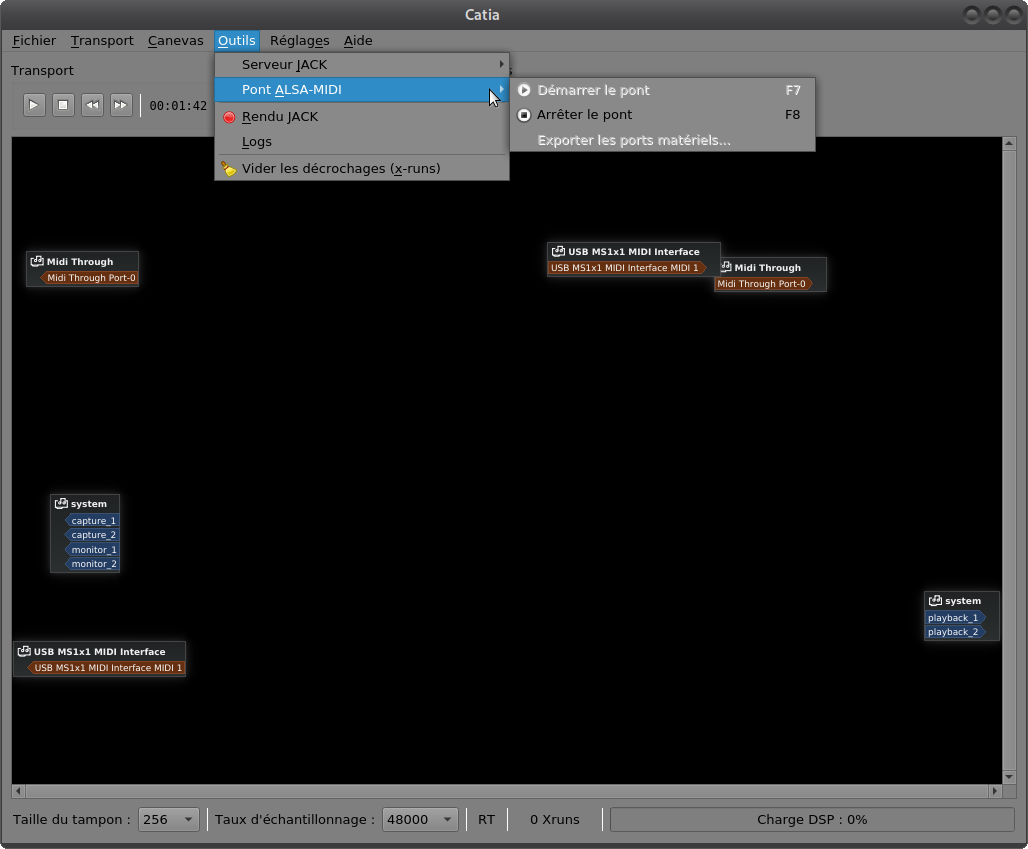Click the Midi Through title on left box
Screen dimensions: 1028x849
[80, 262]
